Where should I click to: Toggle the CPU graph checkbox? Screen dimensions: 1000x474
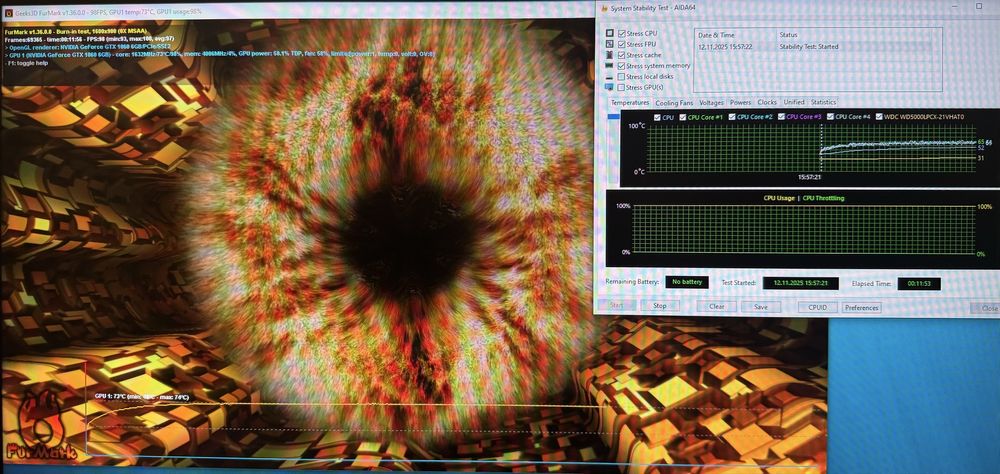coord(658,117)
